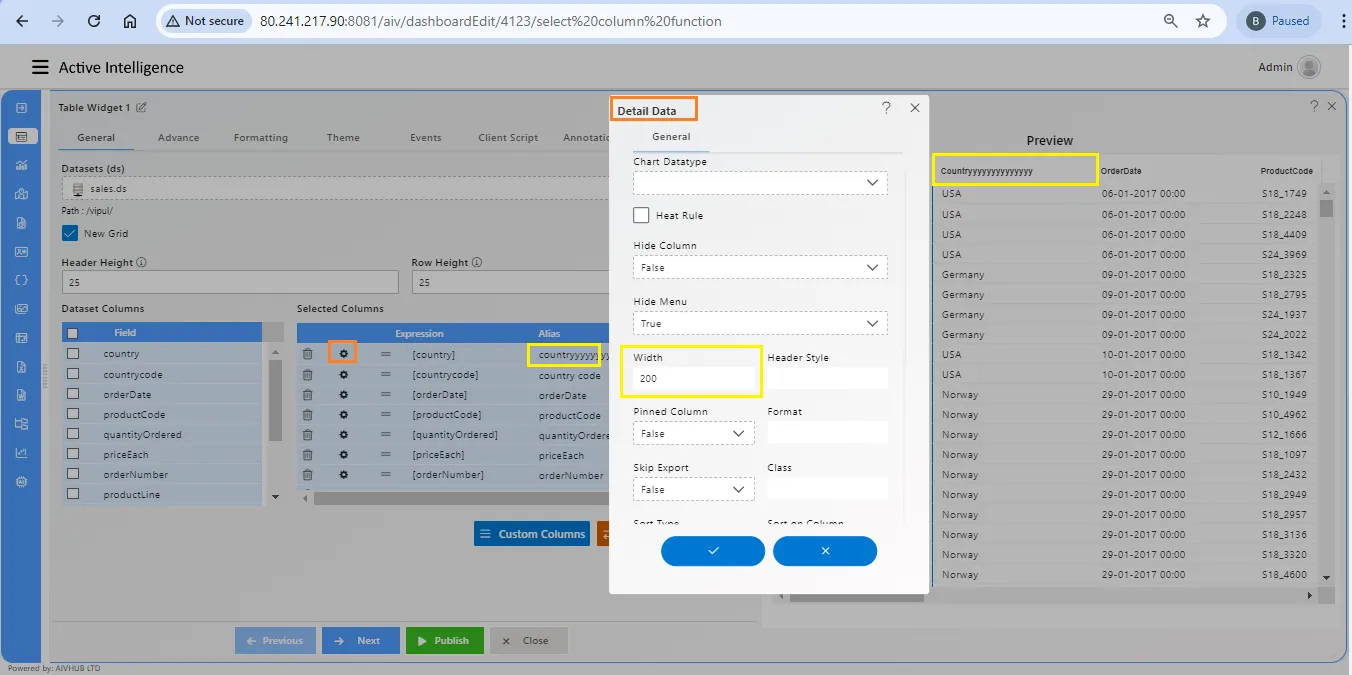
Task: Check the countrycode dataset column checkbox
Action: click(x=72, y=374)
